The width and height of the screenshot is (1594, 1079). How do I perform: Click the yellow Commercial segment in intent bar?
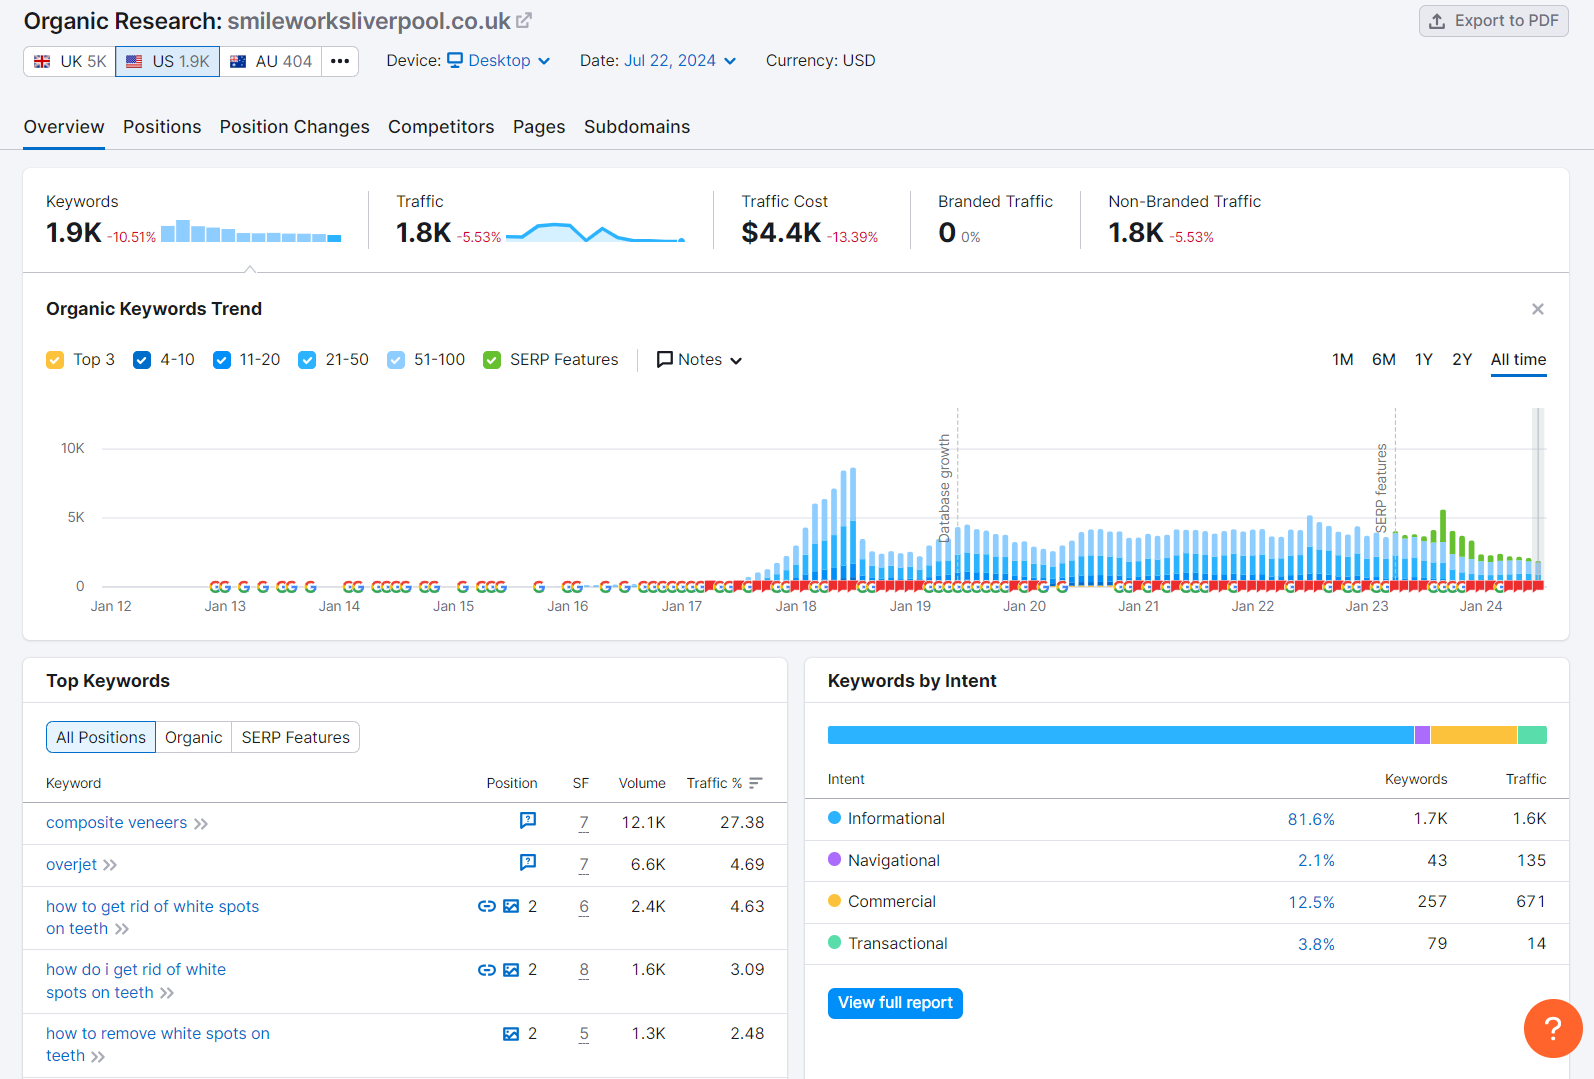tap(1473, 735)
